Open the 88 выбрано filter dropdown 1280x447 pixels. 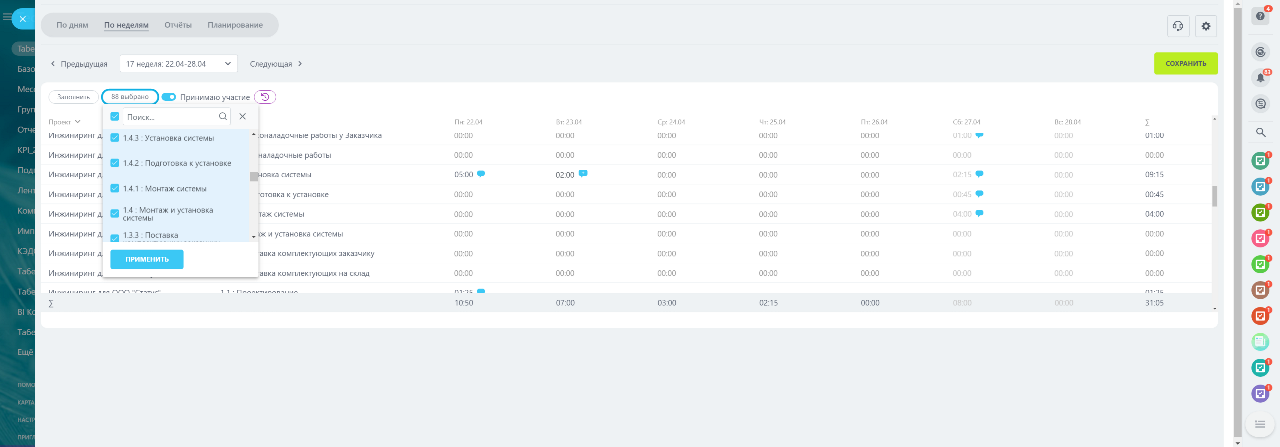130,97
